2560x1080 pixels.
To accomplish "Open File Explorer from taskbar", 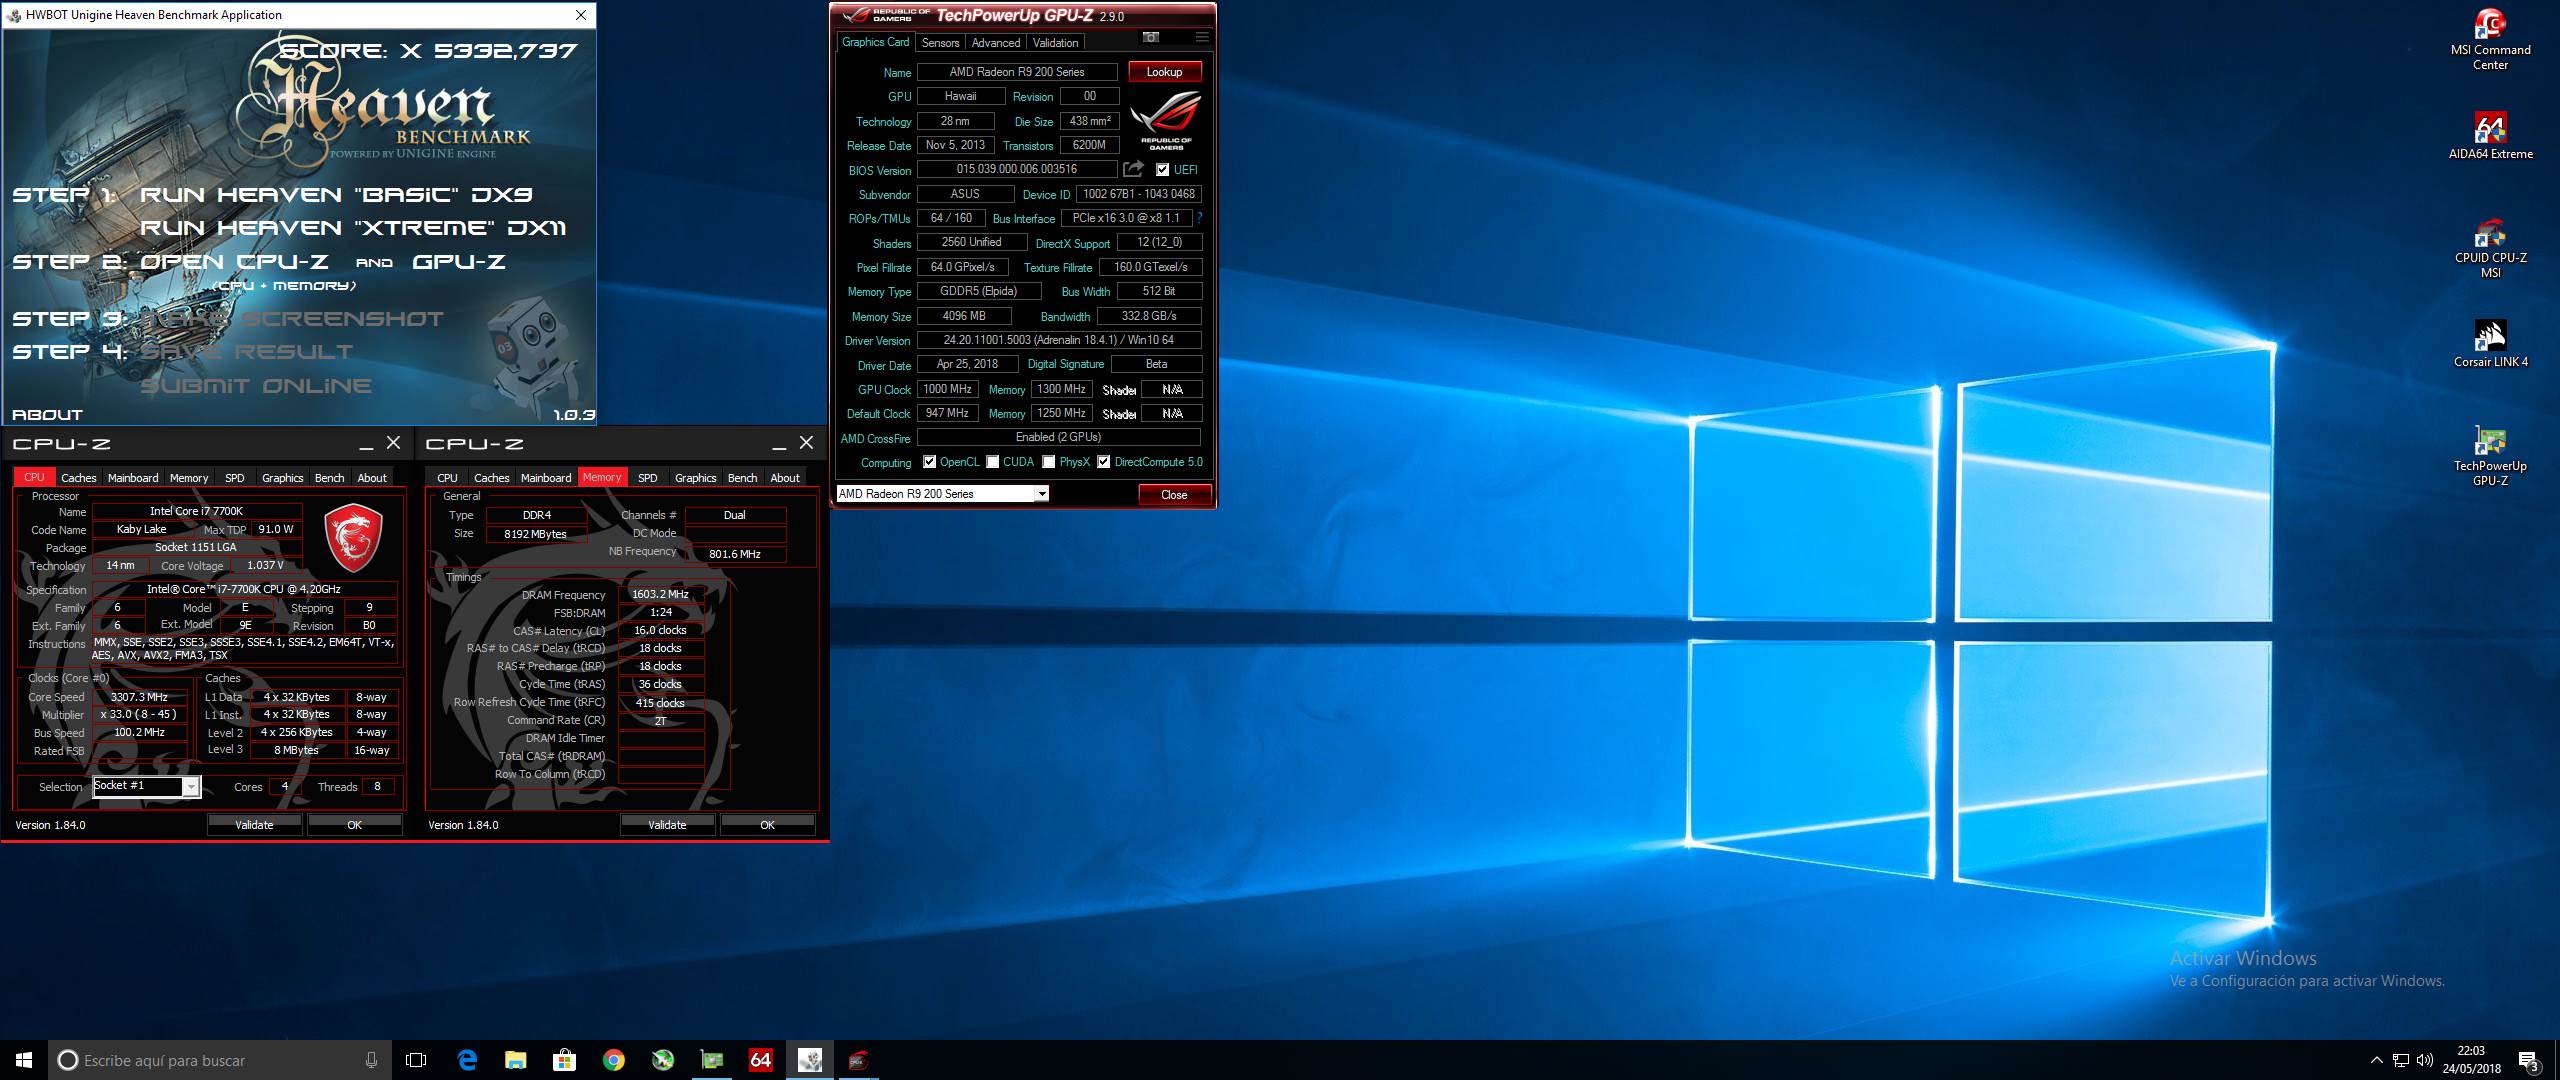I will [x=515, y=1060].
